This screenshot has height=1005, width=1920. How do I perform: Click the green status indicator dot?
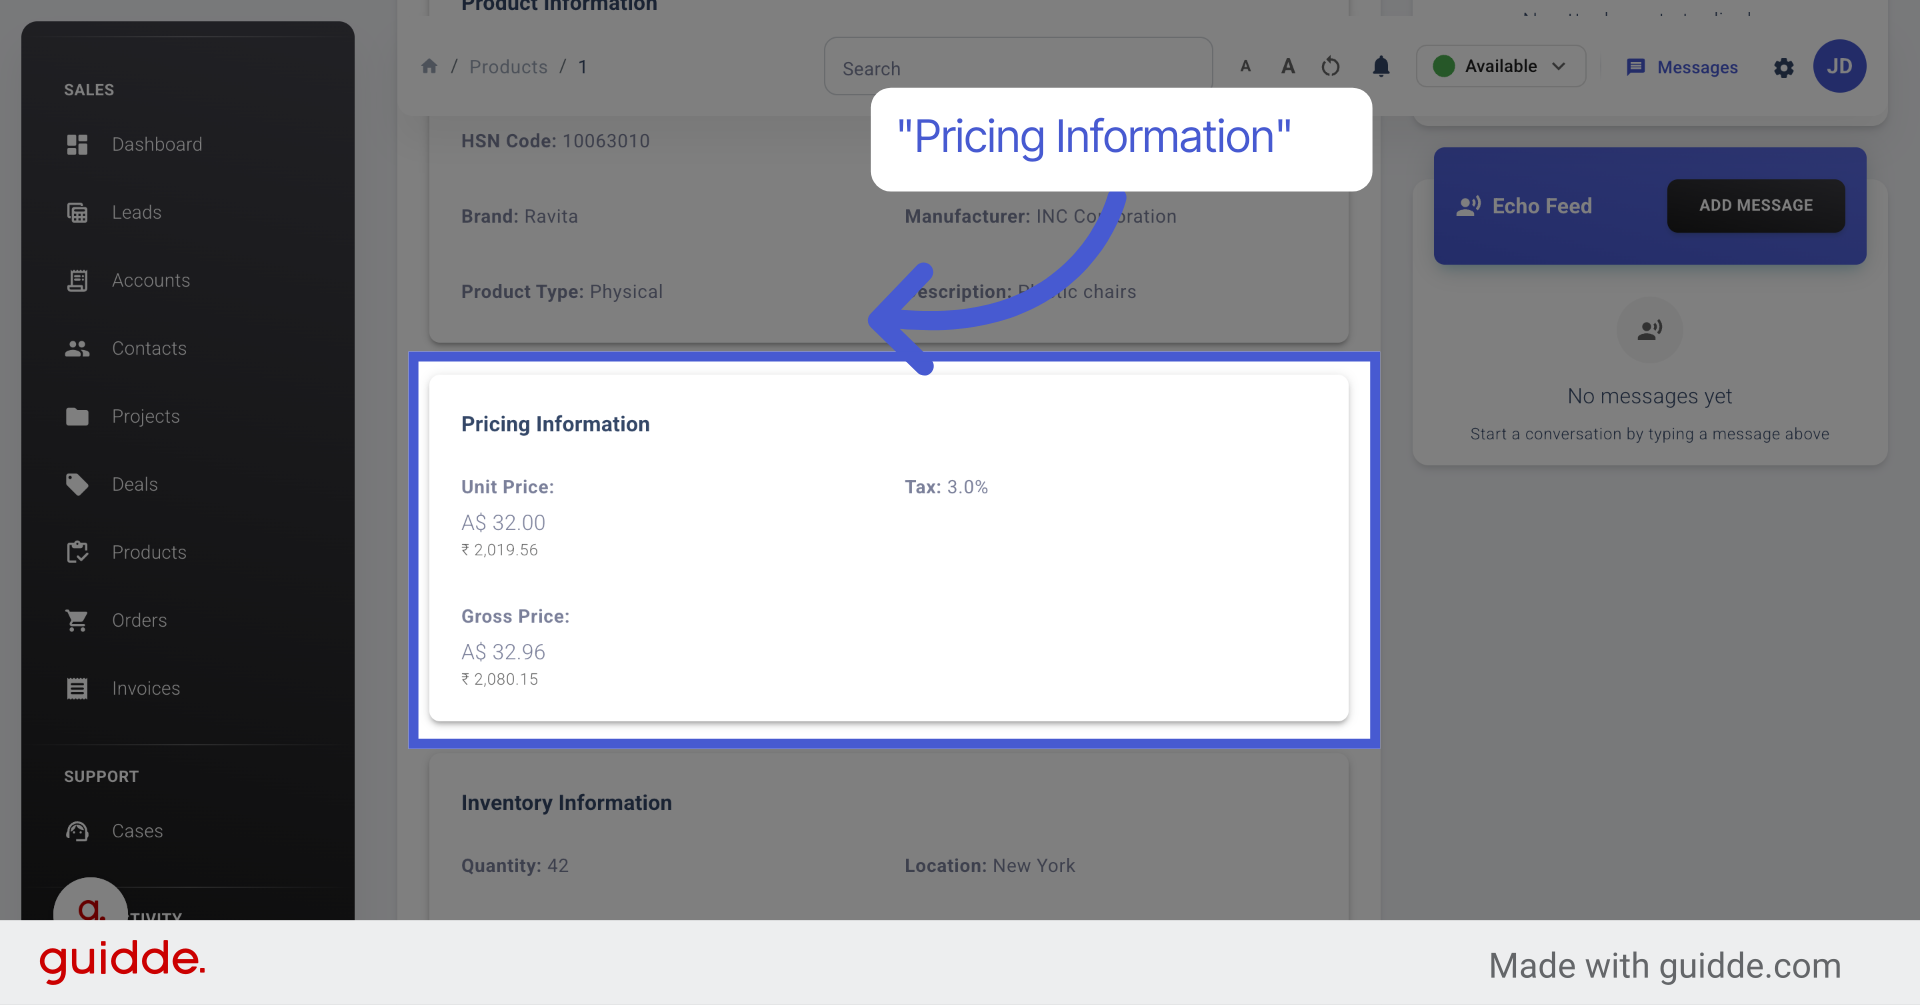pos(1443,66)
